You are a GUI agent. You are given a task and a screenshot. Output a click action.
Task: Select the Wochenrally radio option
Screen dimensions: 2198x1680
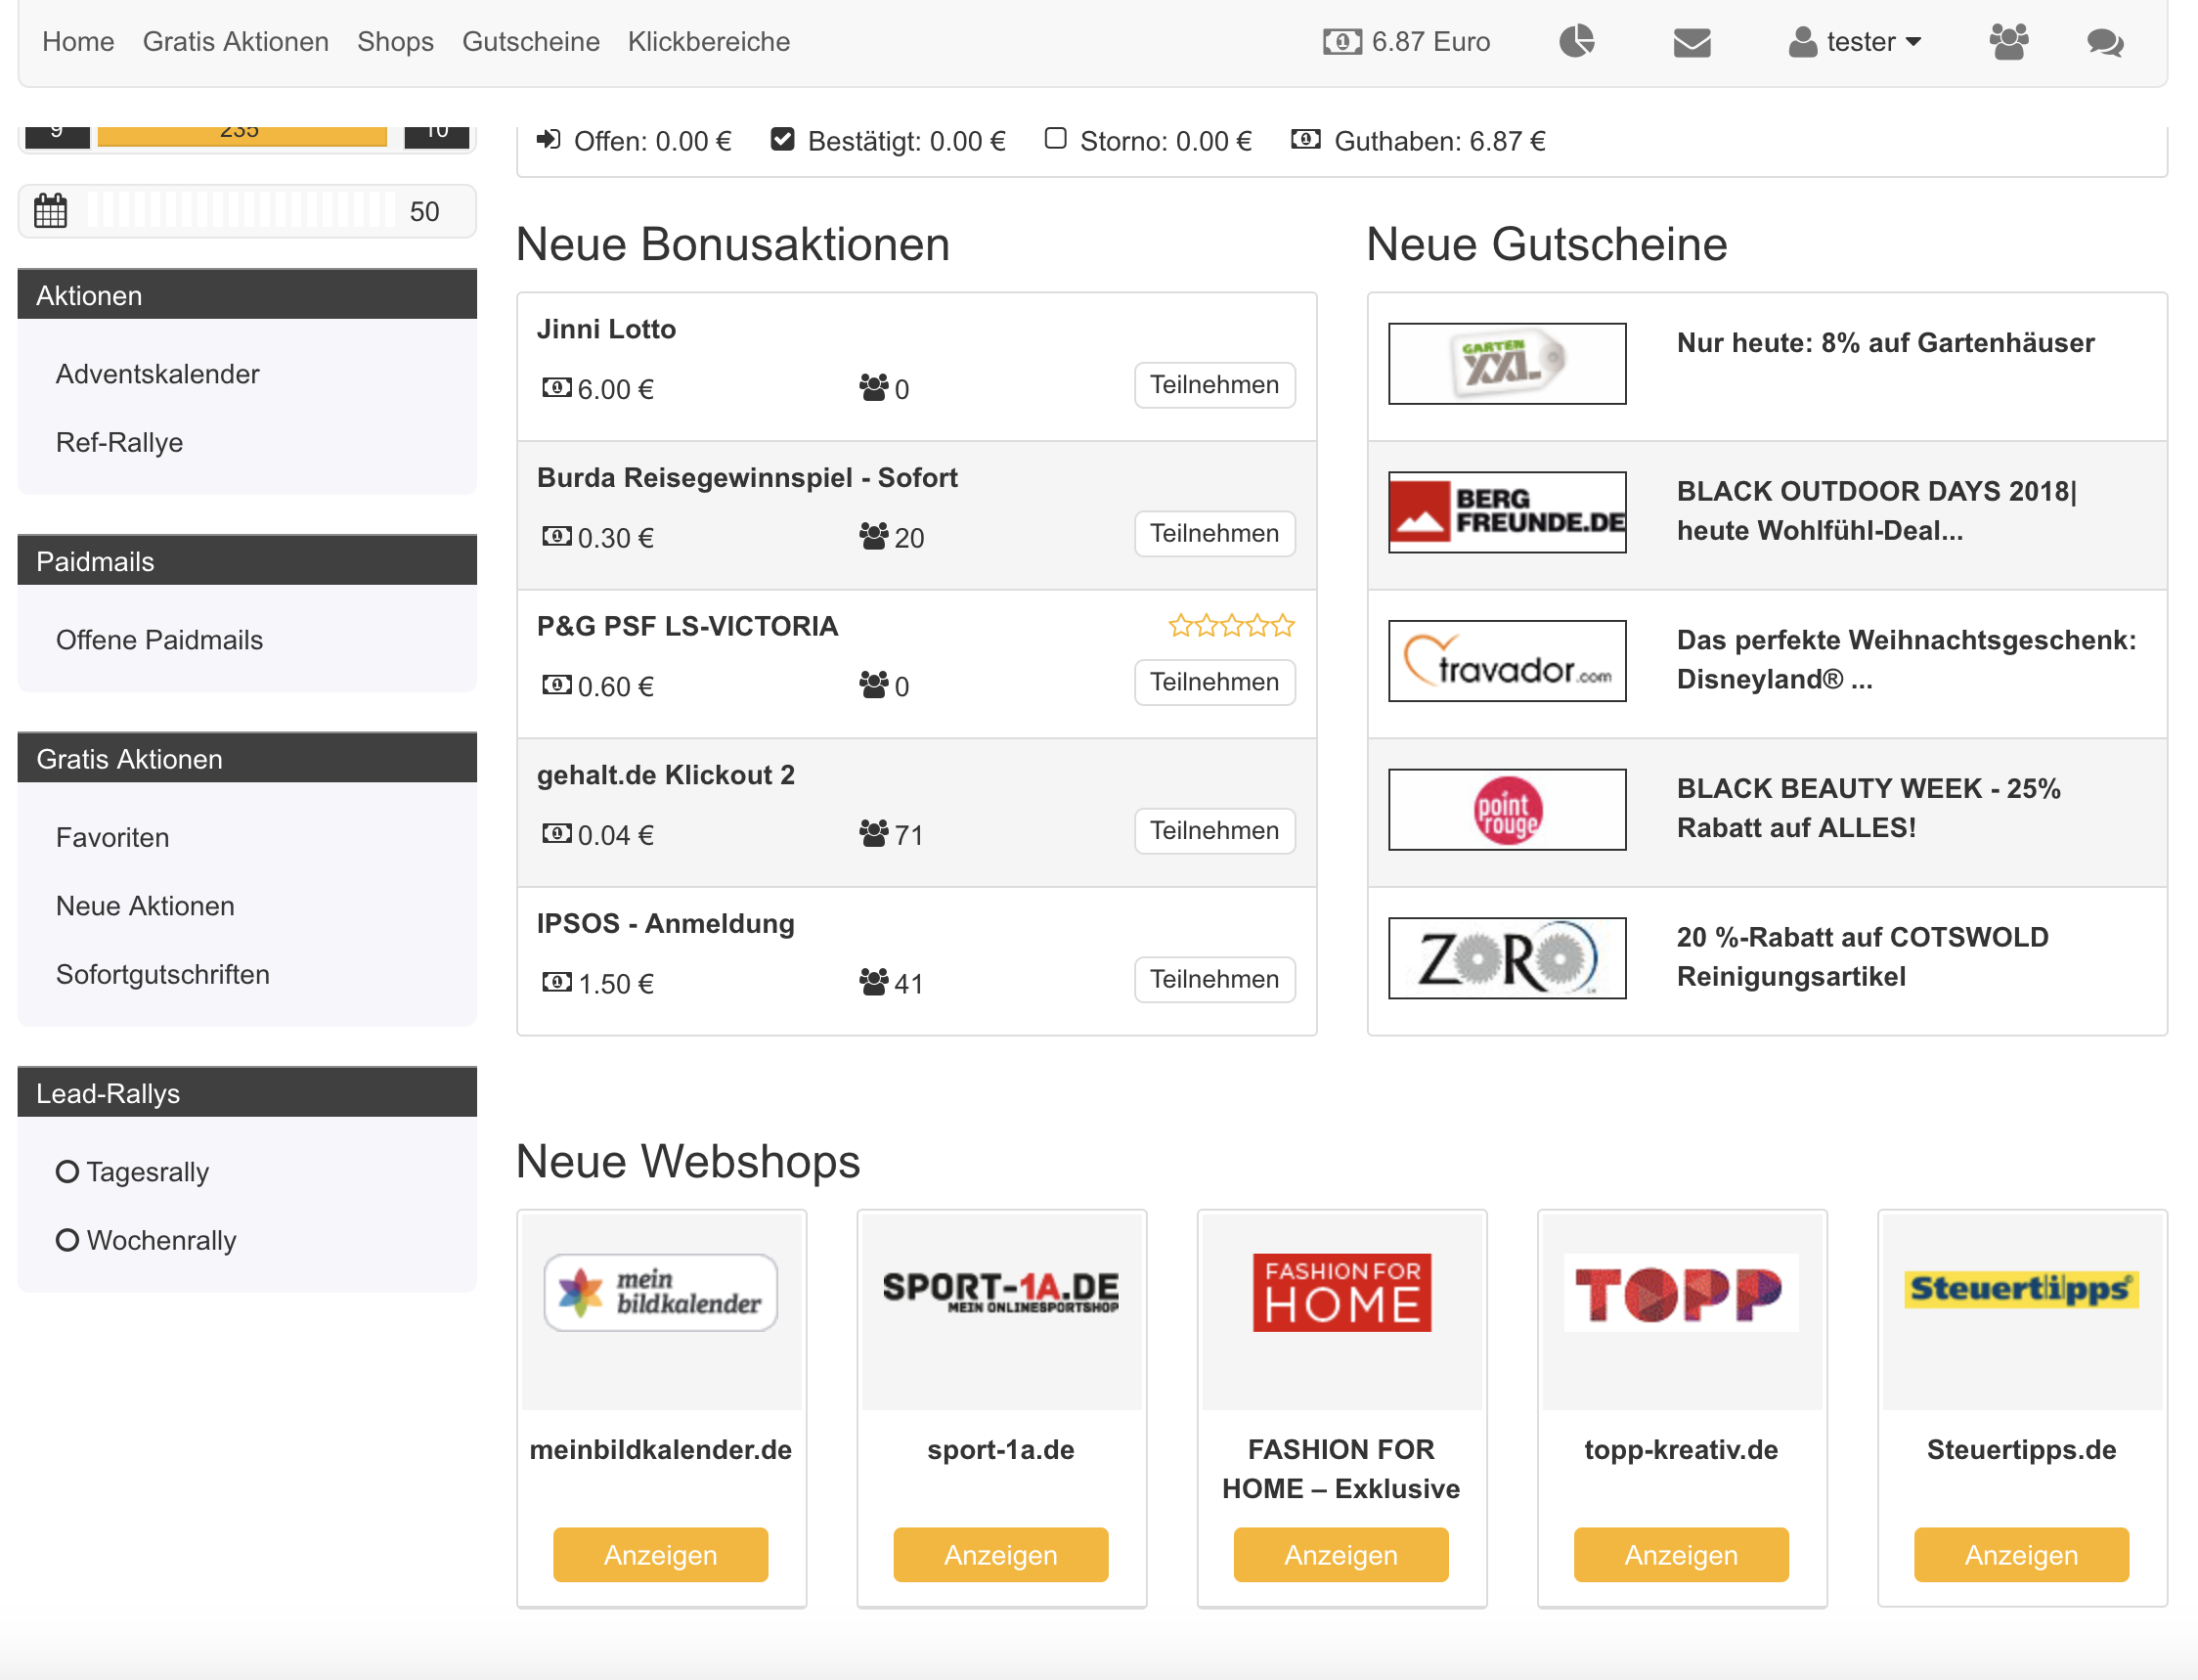click(67, 1240)
